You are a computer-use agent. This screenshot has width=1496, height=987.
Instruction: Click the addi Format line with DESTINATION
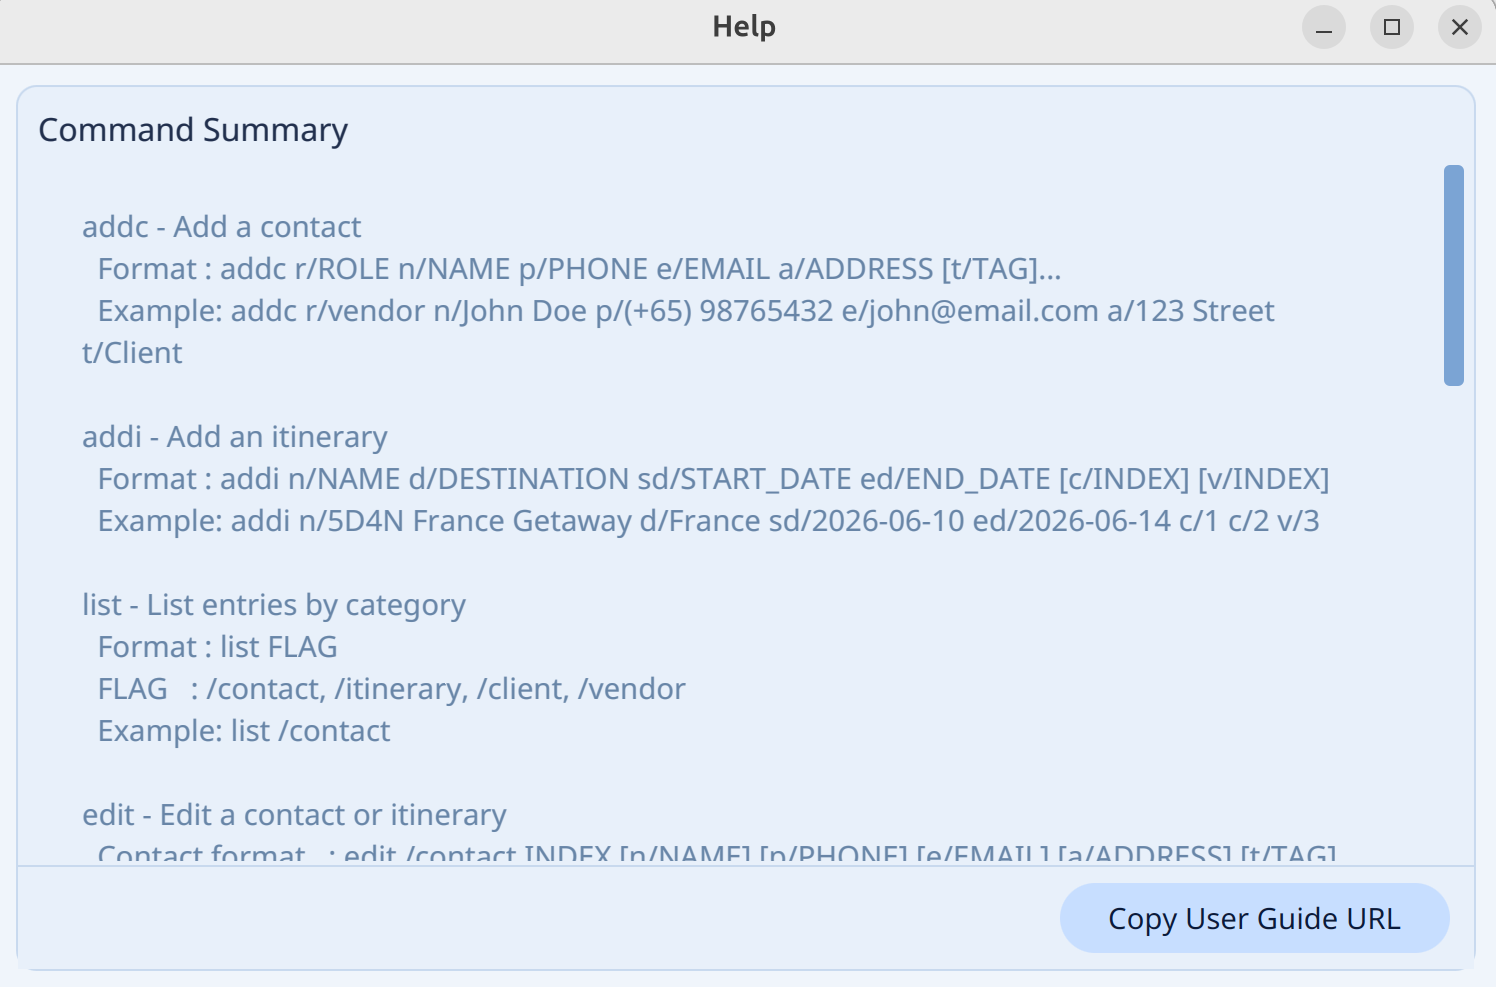[713, 479]
